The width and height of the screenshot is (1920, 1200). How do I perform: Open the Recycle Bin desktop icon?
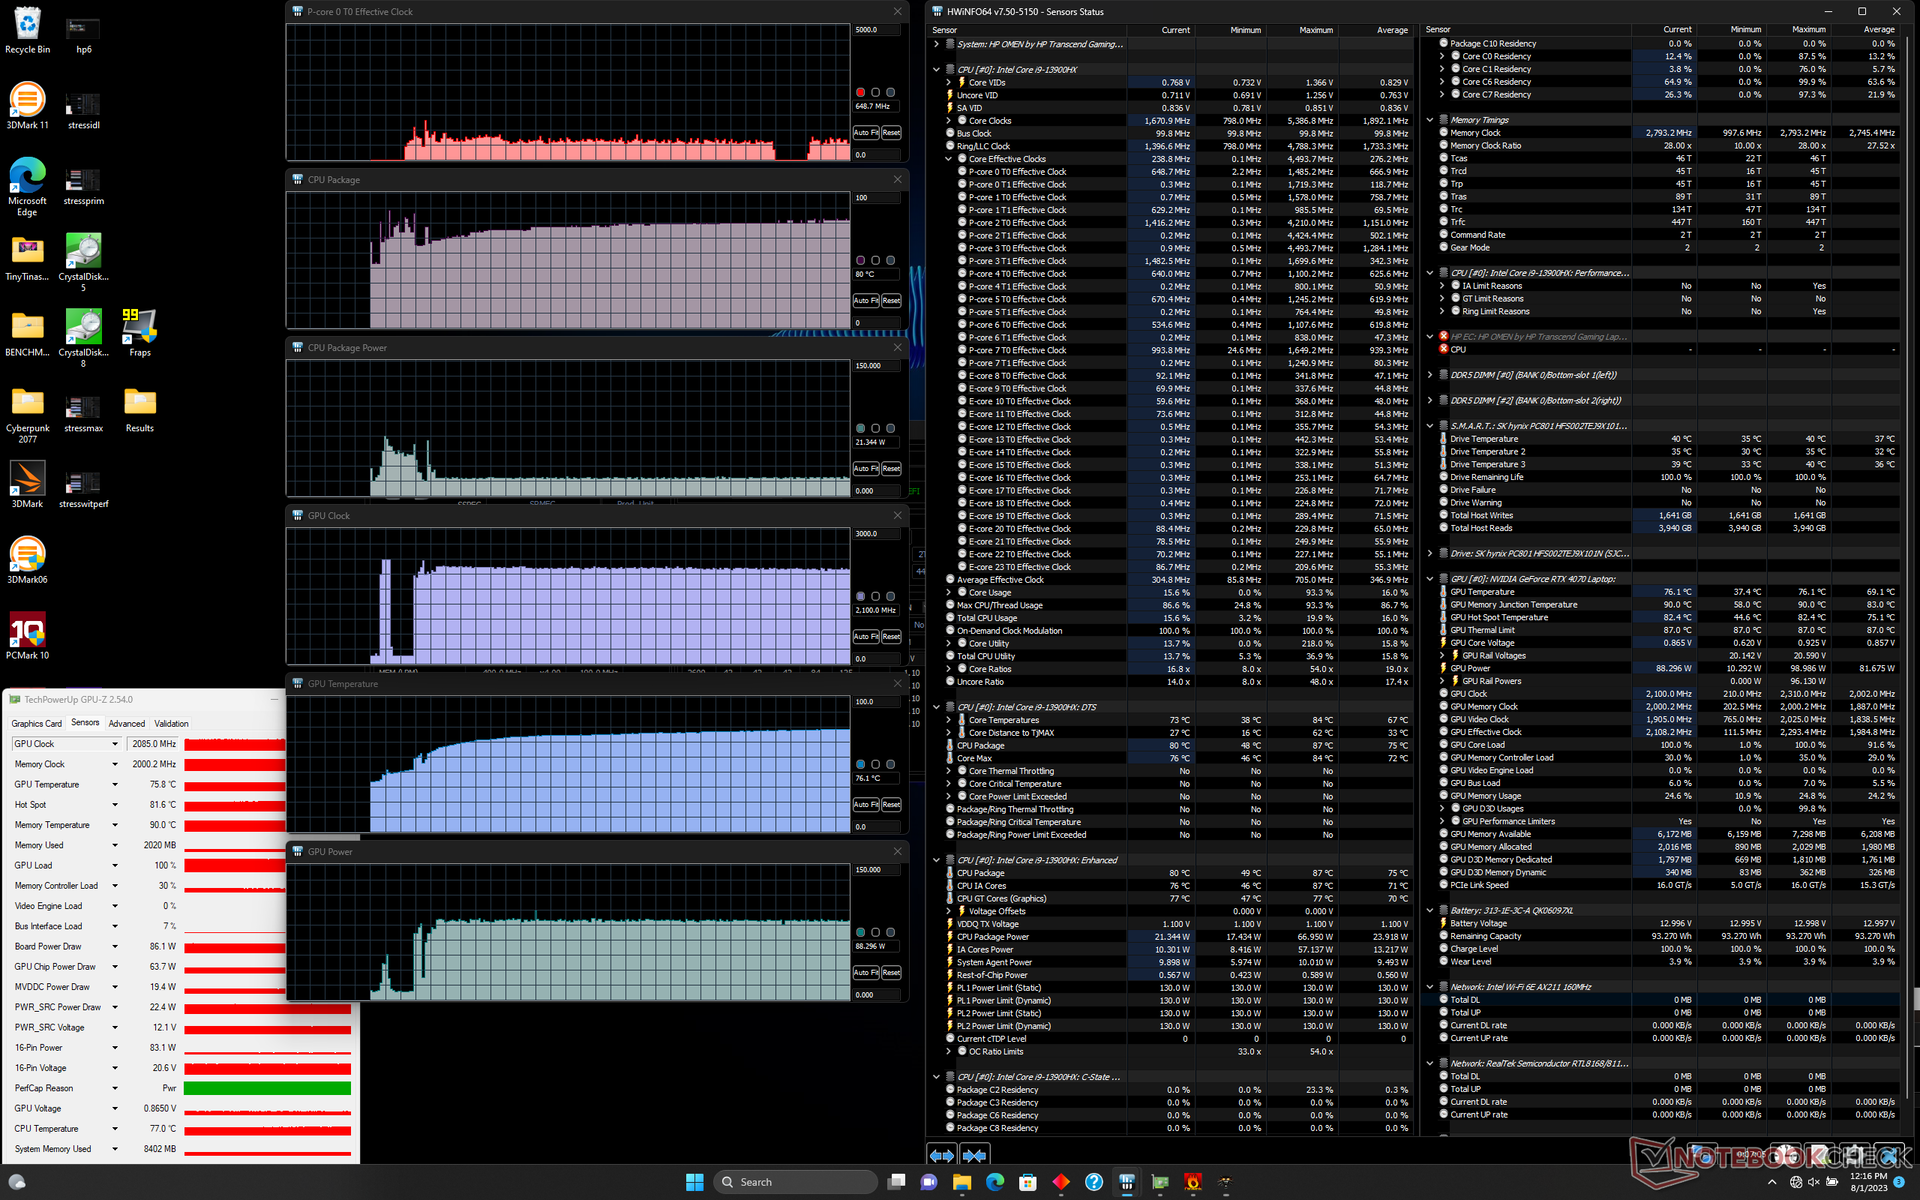coord(27,30)
